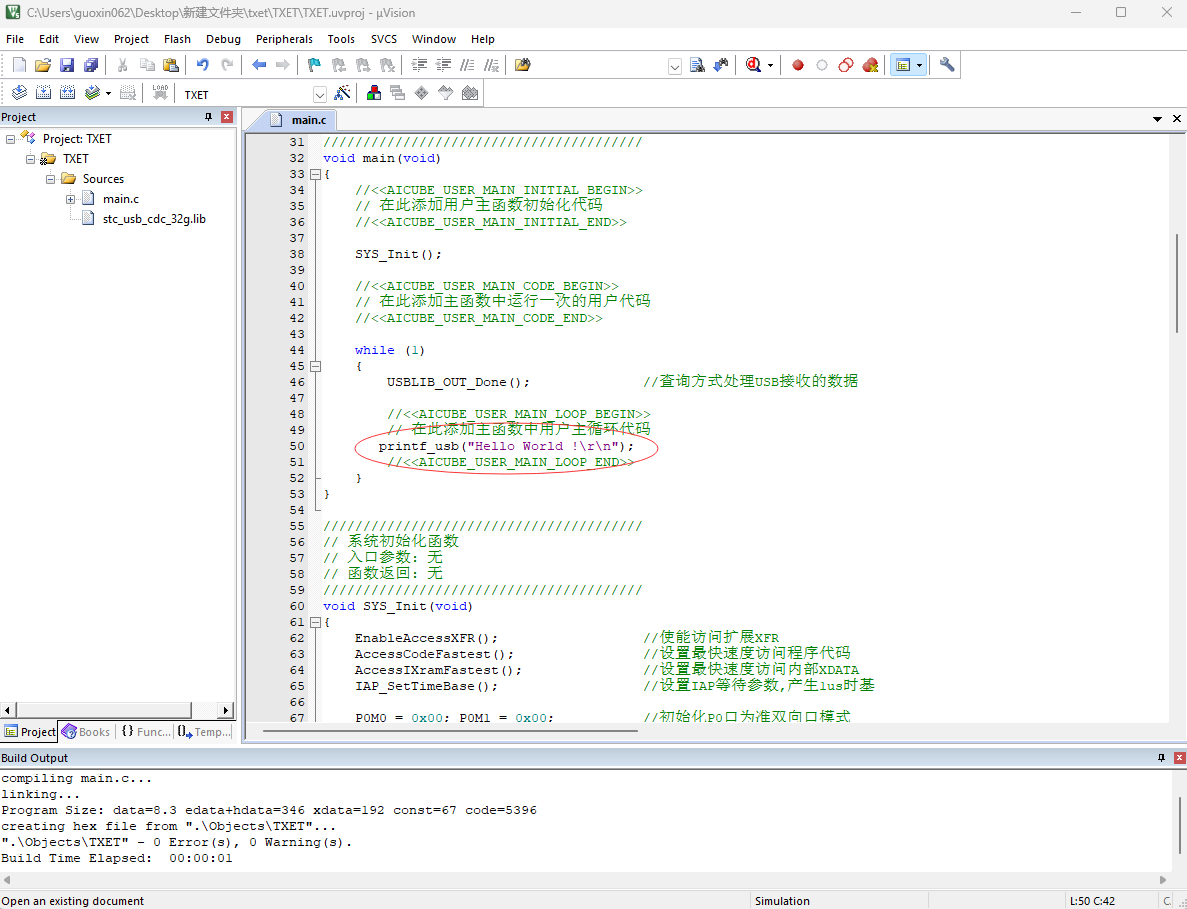Screen dimensions: 1187x909
Task: Open the Batch Build dropdown arrow
Action: (108, 93)
